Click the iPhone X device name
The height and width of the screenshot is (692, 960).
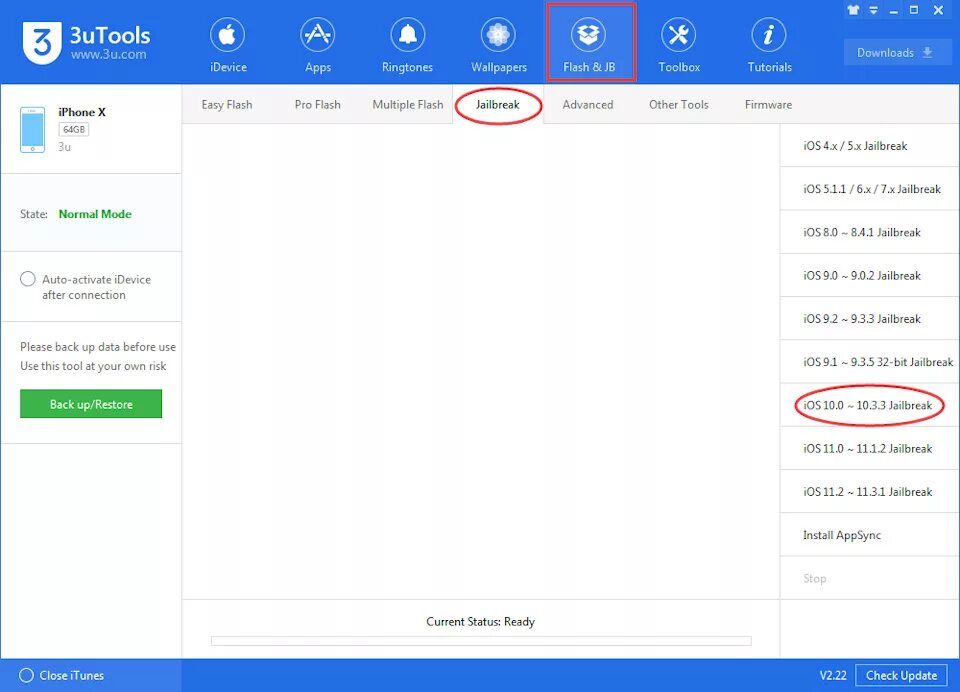tap(82, 112)
